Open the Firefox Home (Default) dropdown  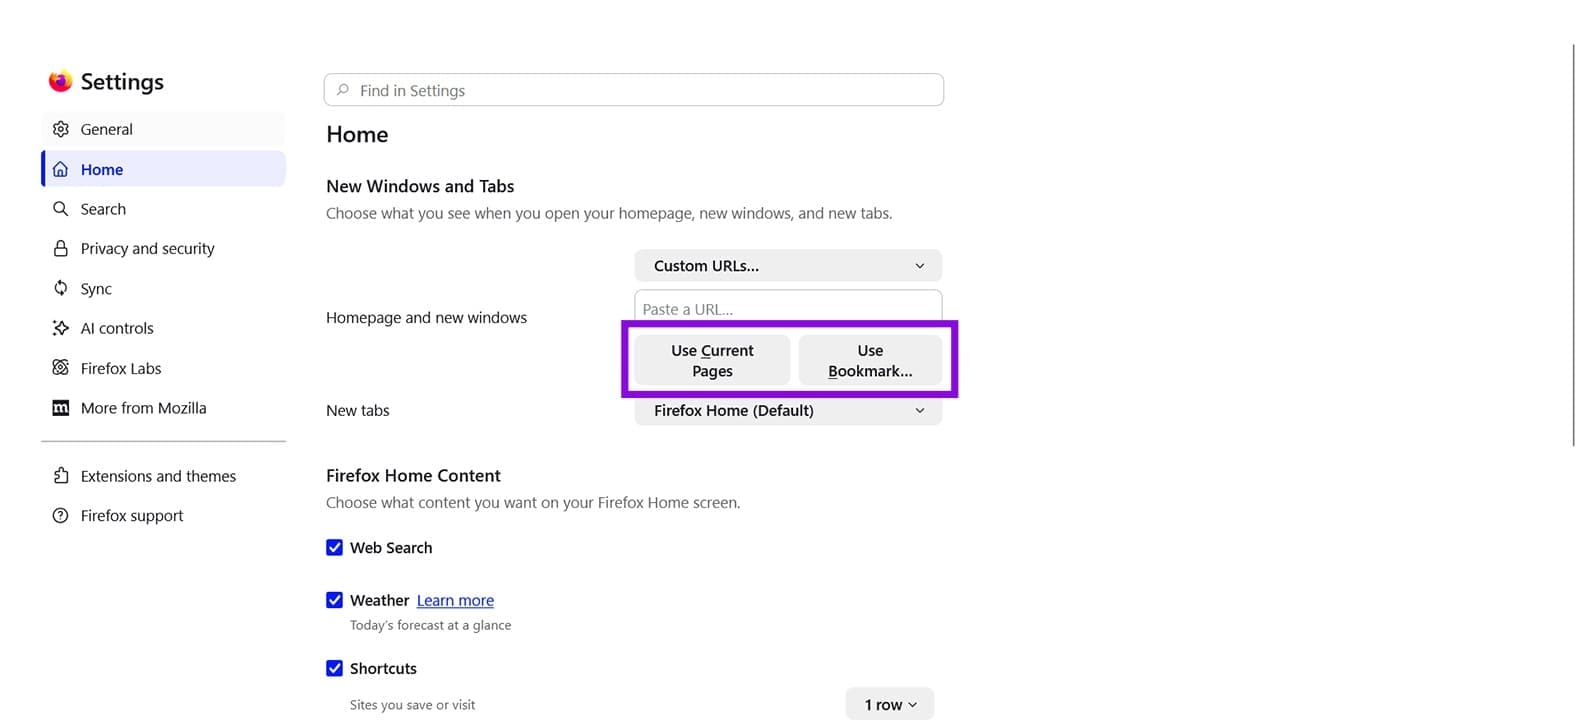click(x=788, y=410)
